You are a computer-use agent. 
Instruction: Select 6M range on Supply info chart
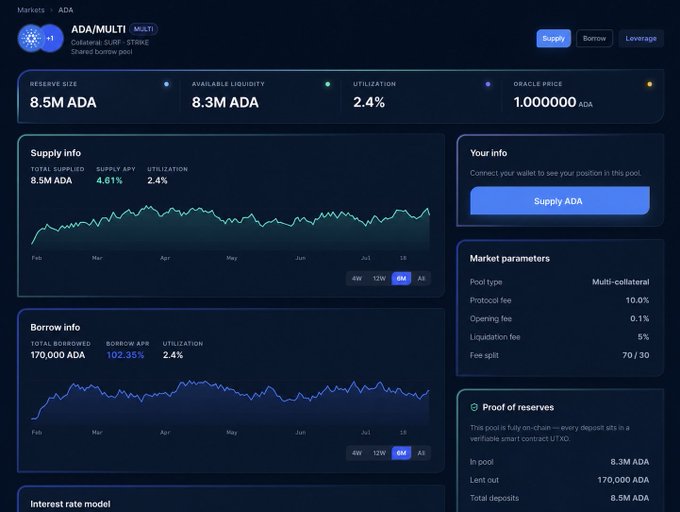(401, 278)
